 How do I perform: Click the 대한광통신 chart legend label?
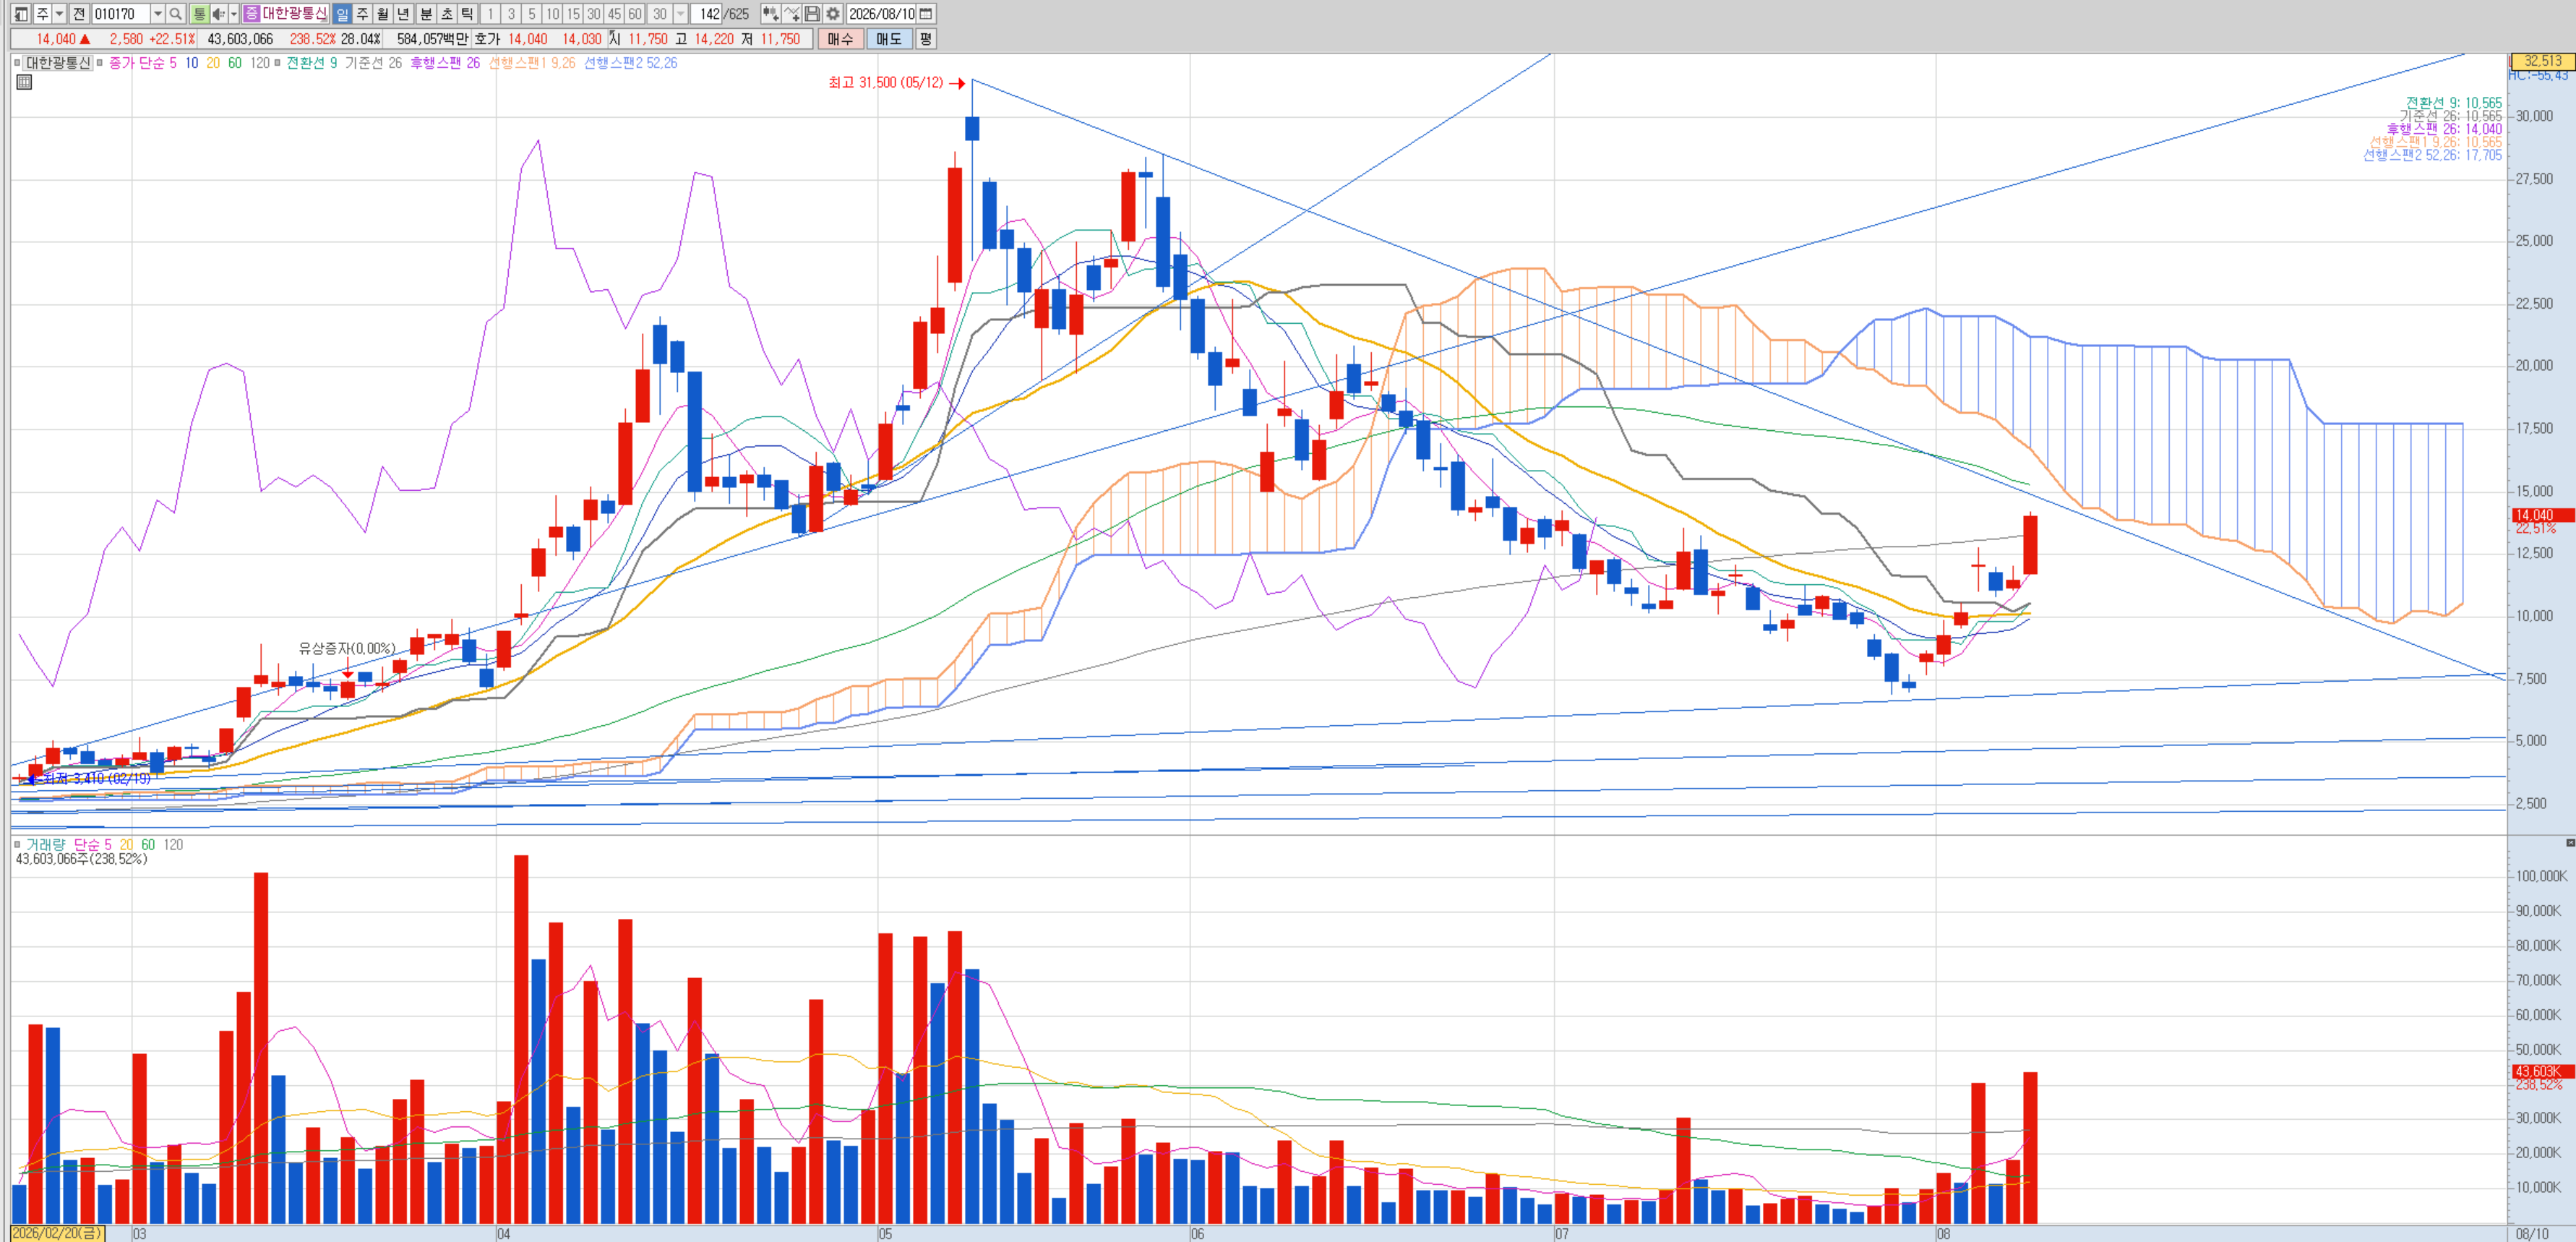(58, 63)
